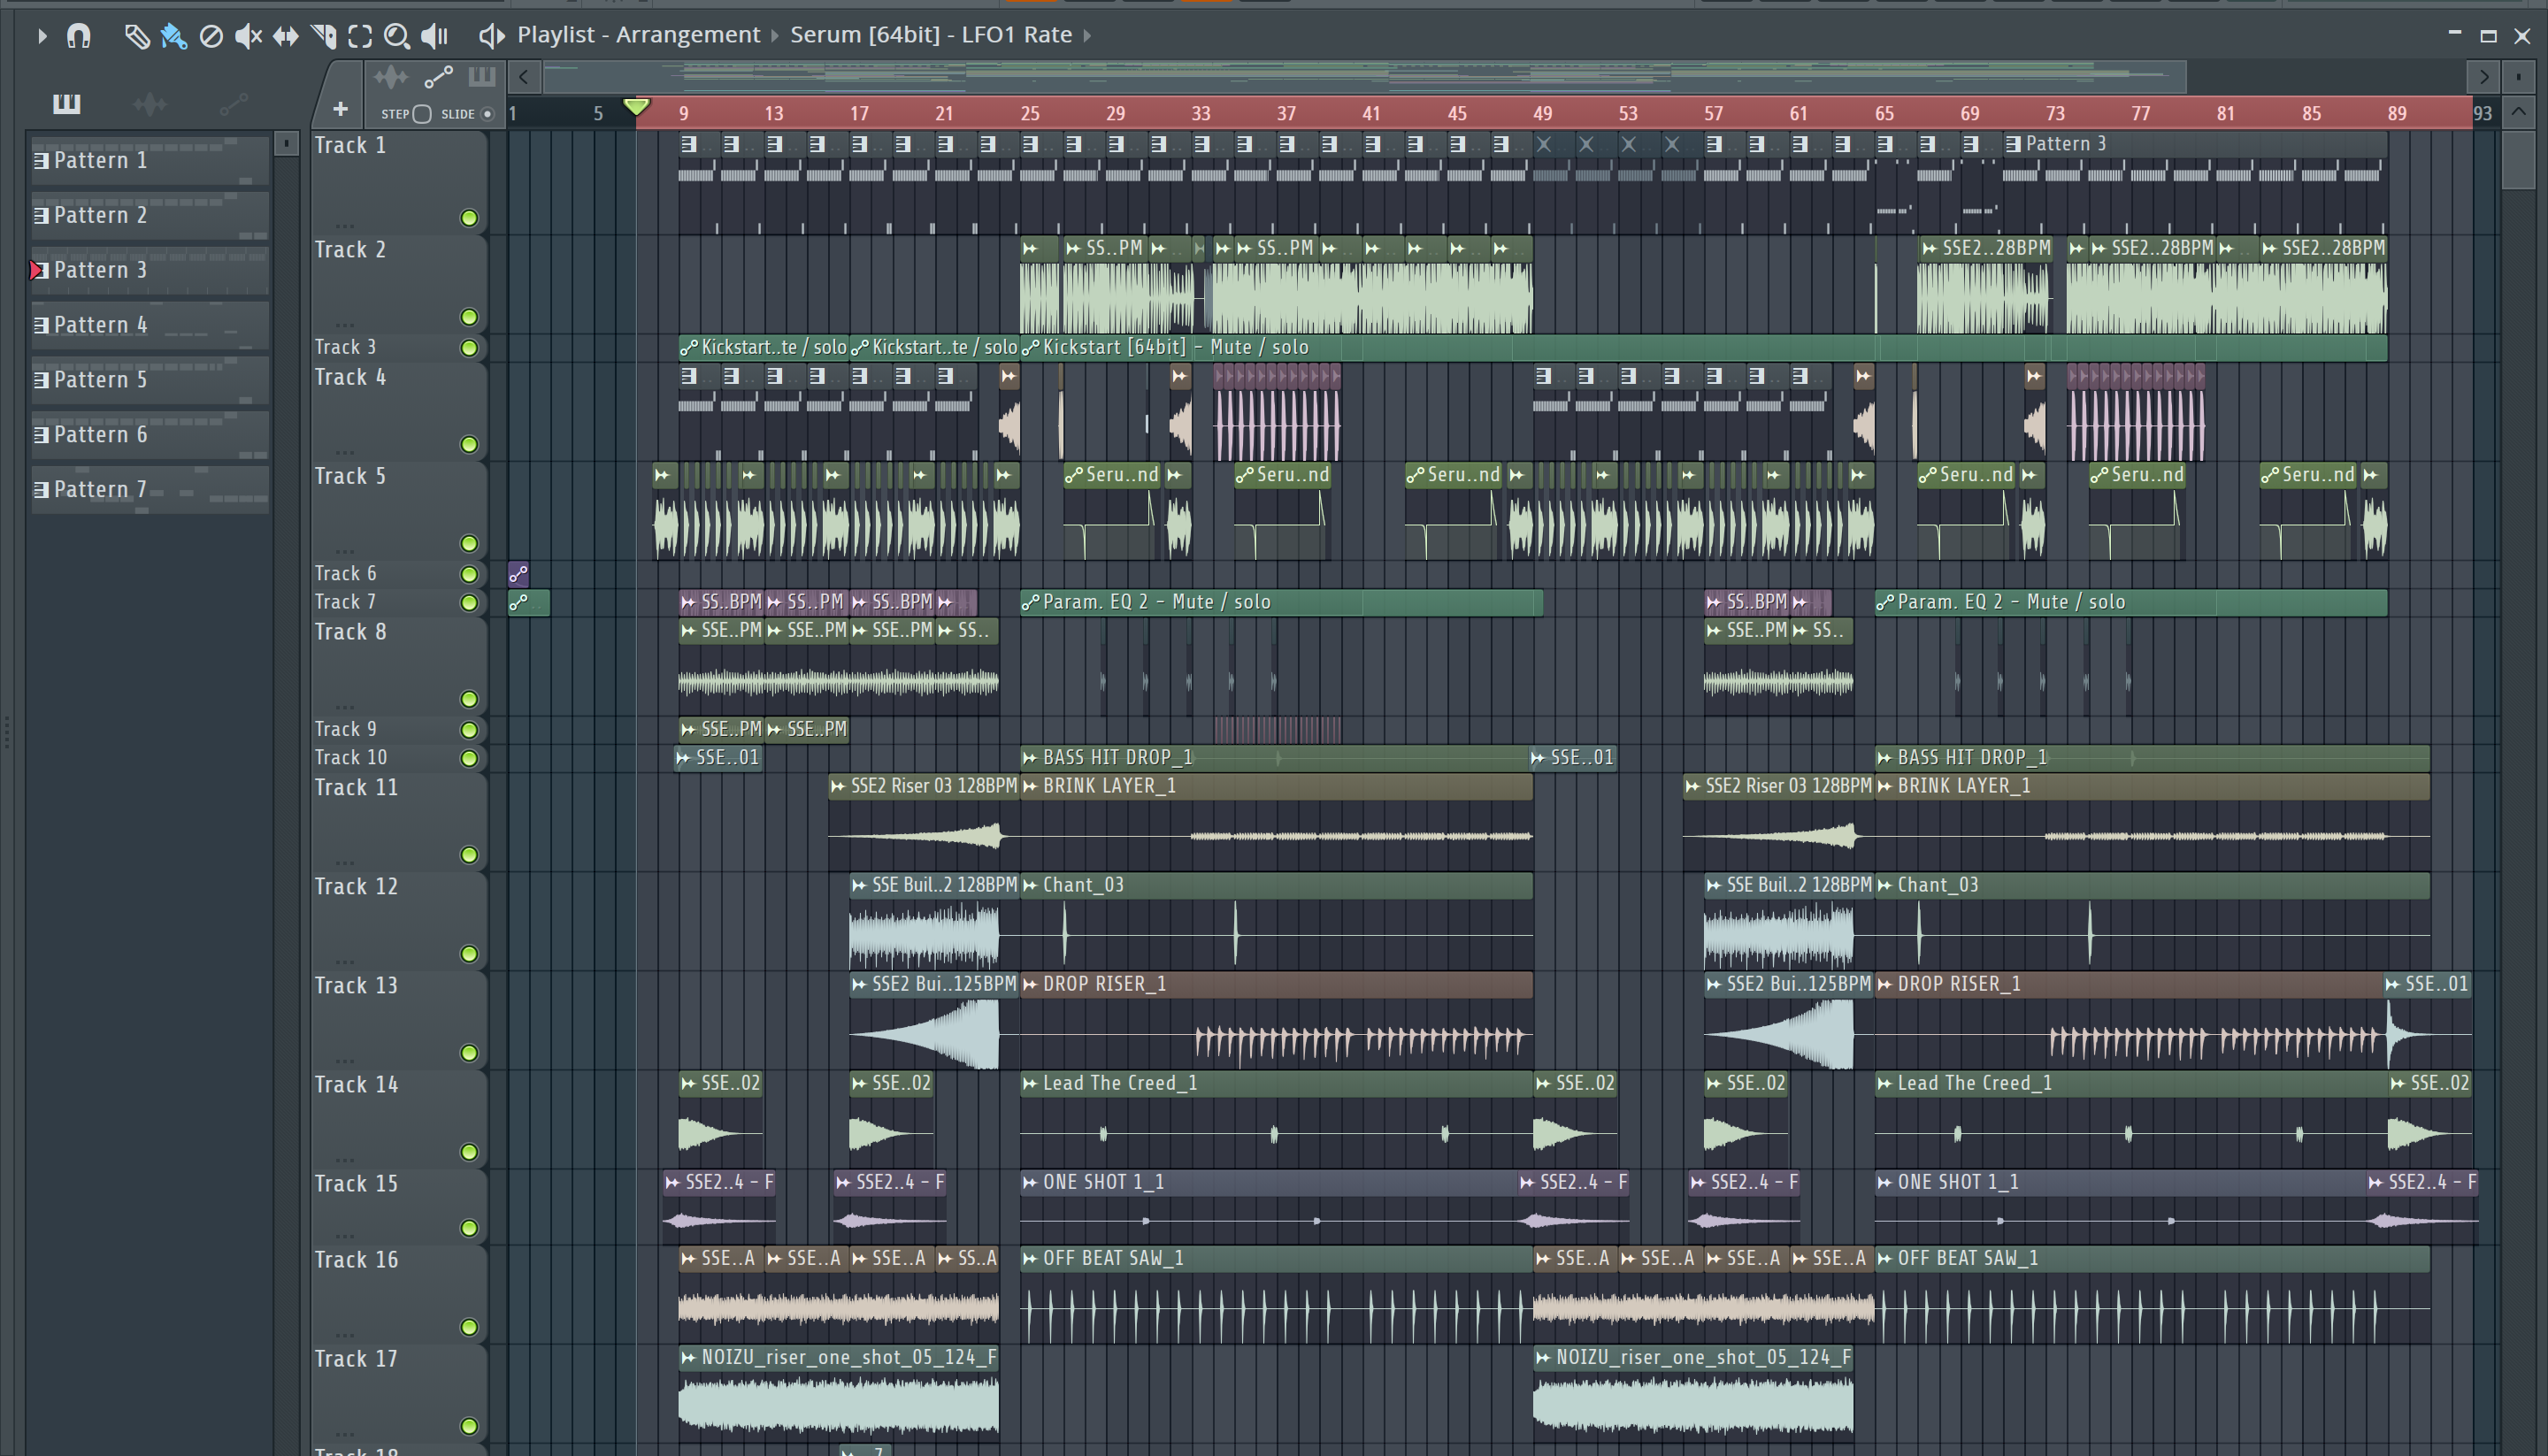Open the Pattern 3 clip menu on Track 1
This screenshot has height=1456, width=2548.
(2014, 144)
